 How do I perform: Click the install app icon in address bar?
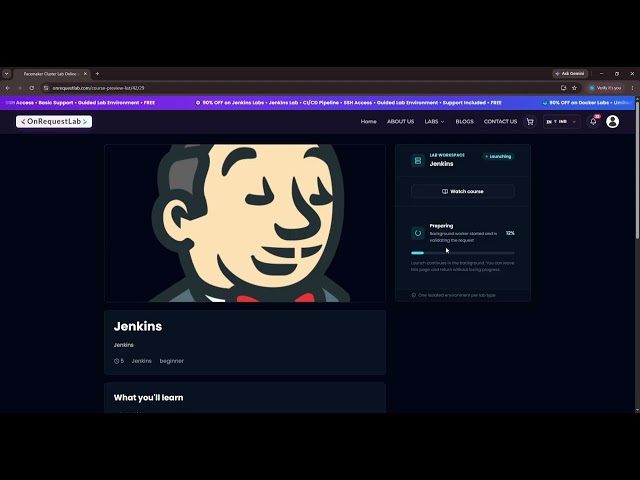point(563,88)
